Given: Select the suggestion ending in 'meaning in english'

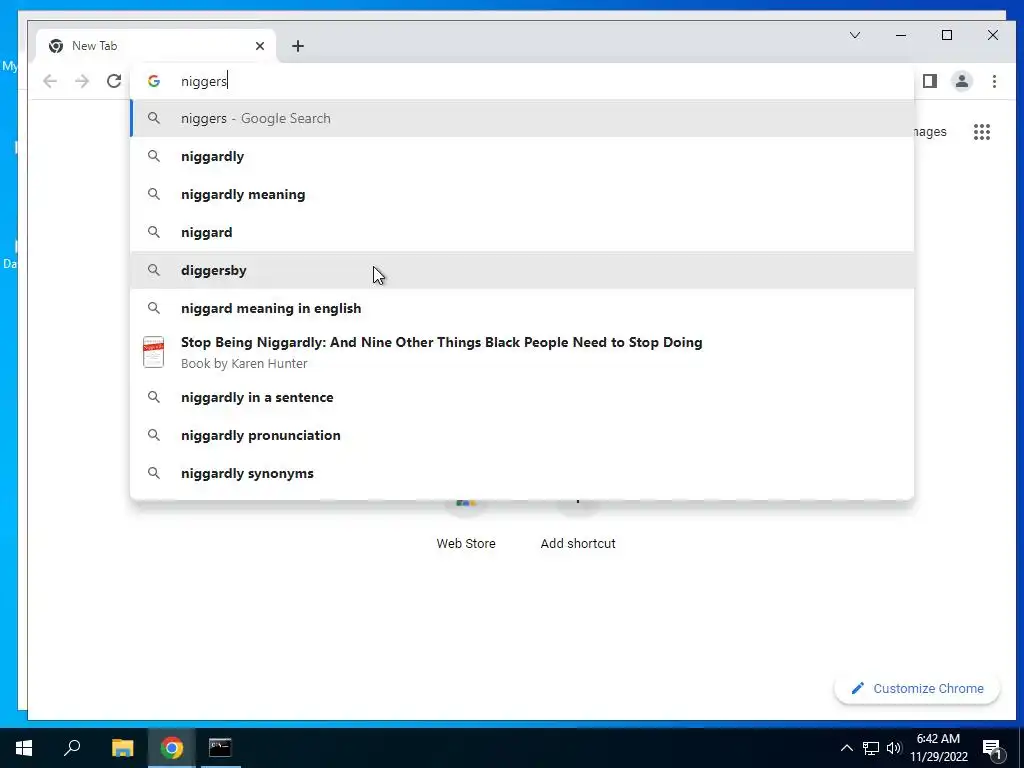Looking at the screenshot, I should (x=522, y=308).
